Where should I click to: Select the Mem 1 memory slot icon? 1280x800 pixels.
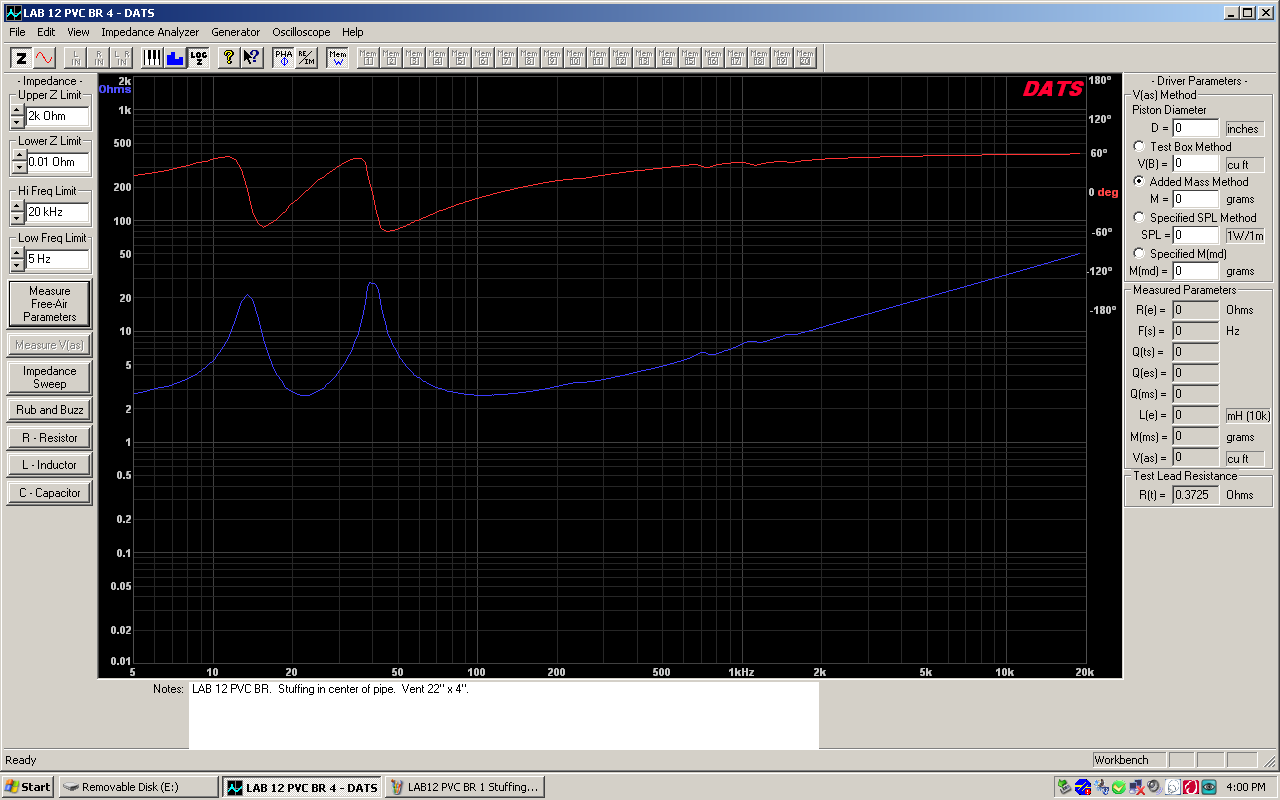coord(368,58)
